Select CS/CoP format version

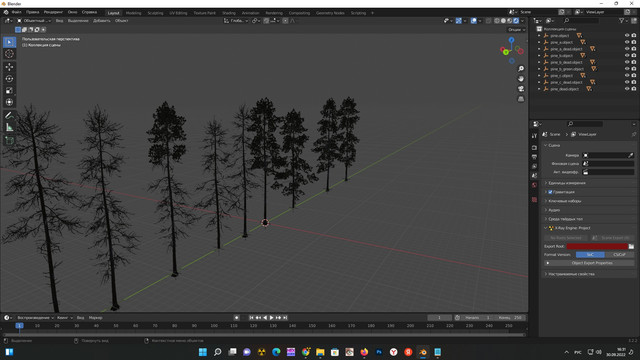(619, 255)
